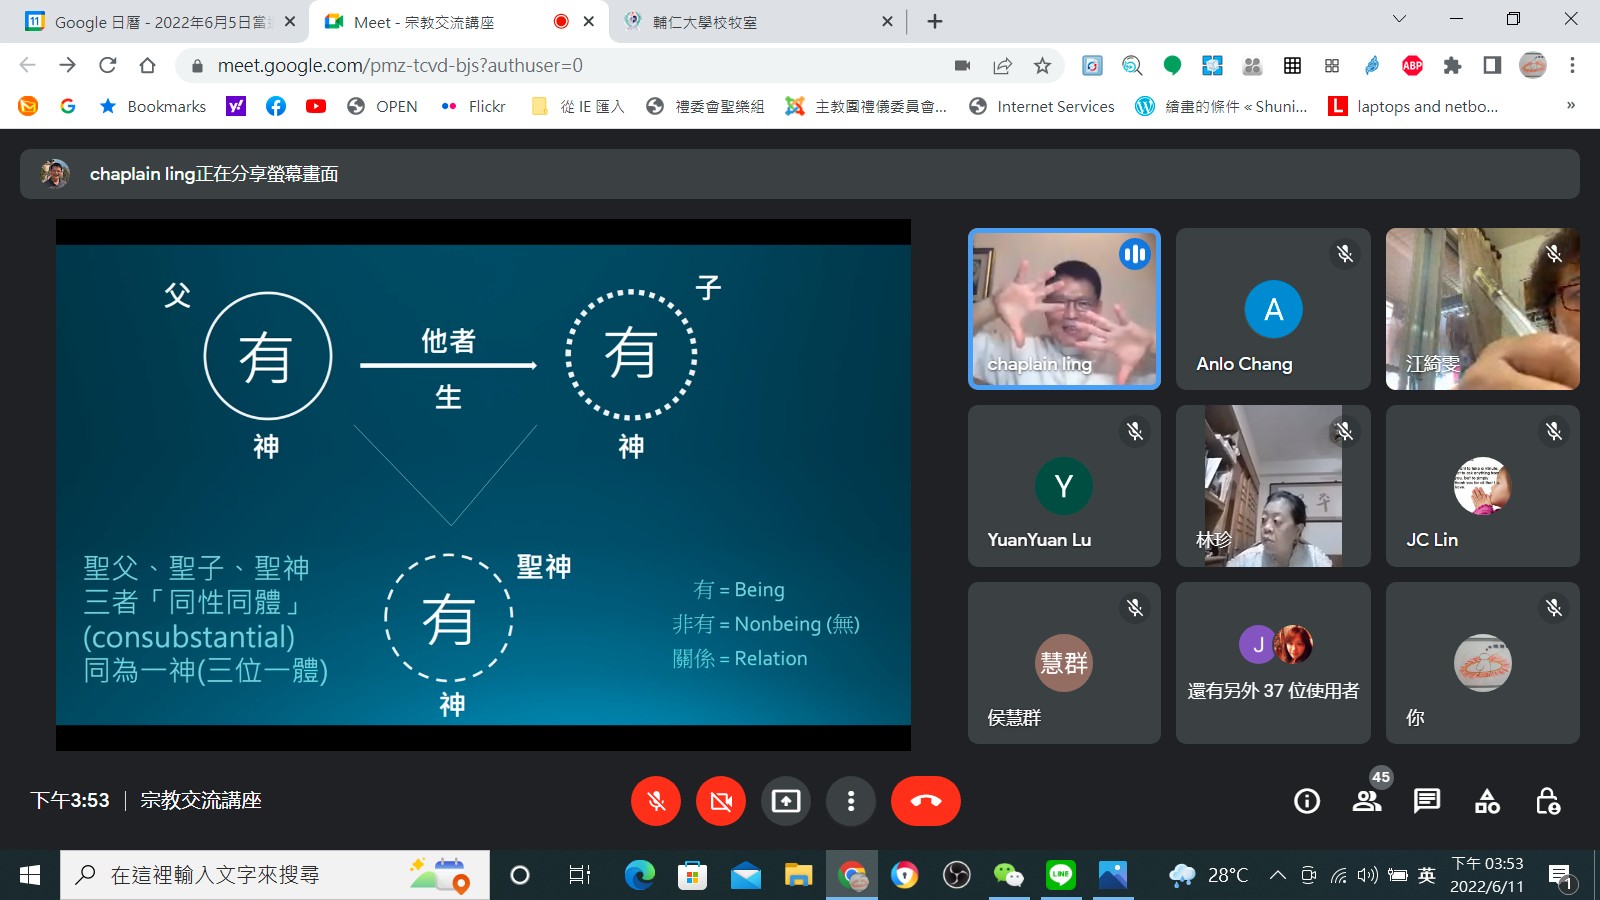The height and width of the screenshot is (900, 1600).
Task: Select the chaplain ling video tile
Action: point(1064,309)
